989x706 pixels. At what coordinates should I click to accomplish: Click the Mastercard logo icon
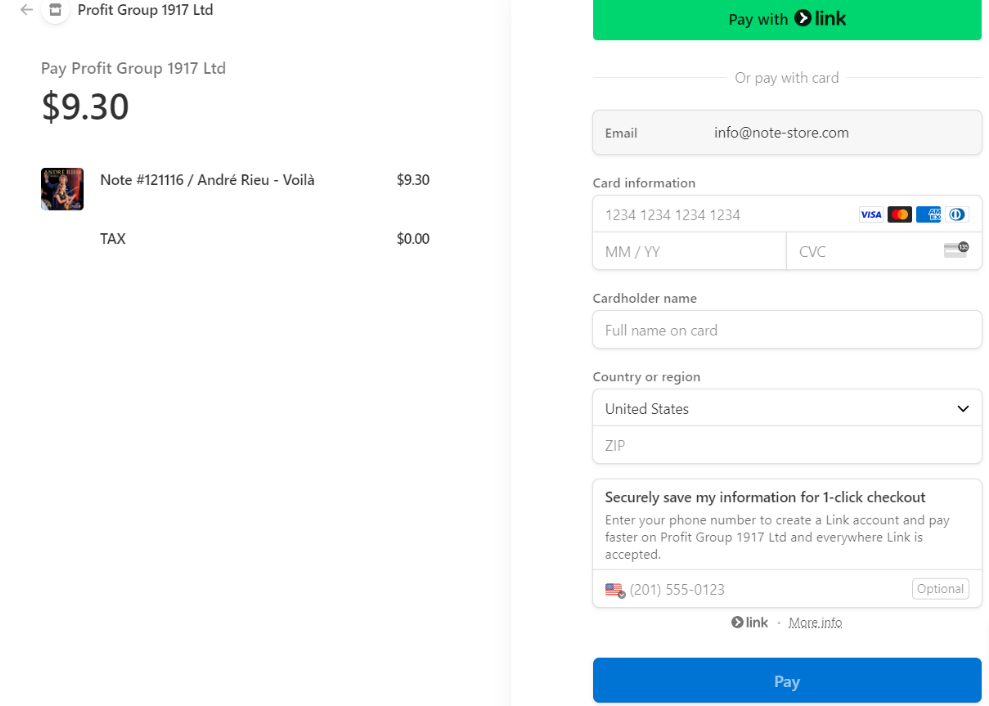coord(899,215)
